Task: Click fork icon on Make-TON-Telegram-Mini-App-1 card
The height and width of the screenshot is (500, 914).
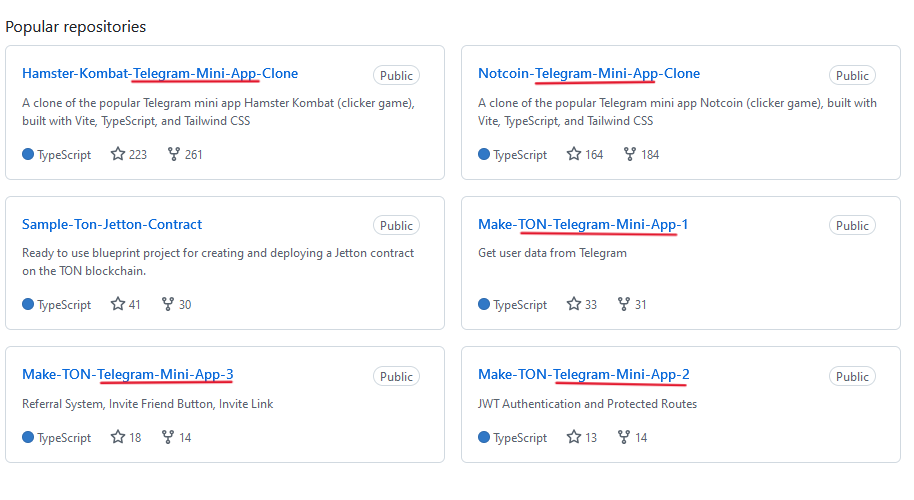Action: 624,304
